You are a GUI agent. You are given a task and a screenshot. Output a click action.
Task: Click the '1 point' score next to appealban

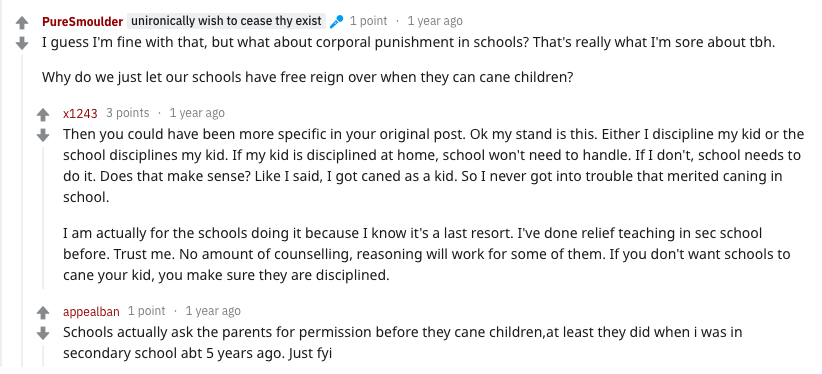tap(146, 311)
